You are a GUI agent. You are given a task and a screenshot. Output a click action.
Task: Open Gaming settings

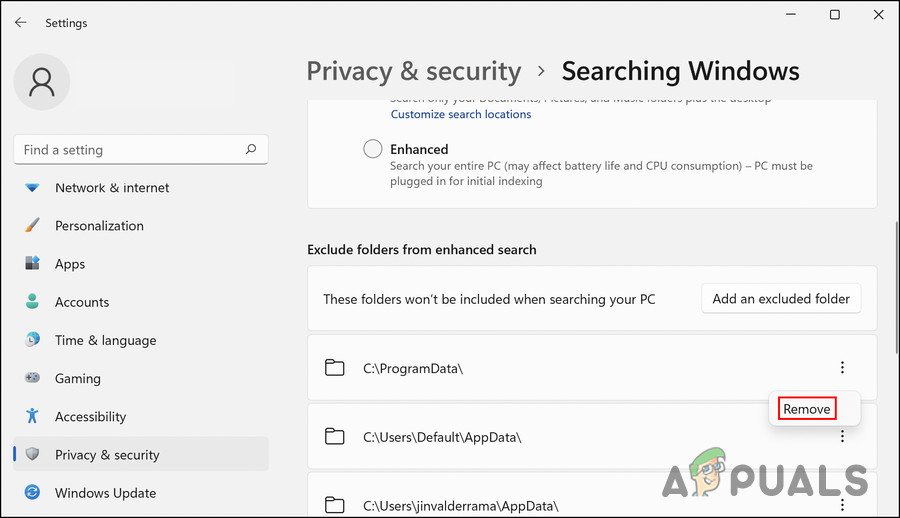click(78, 378)
